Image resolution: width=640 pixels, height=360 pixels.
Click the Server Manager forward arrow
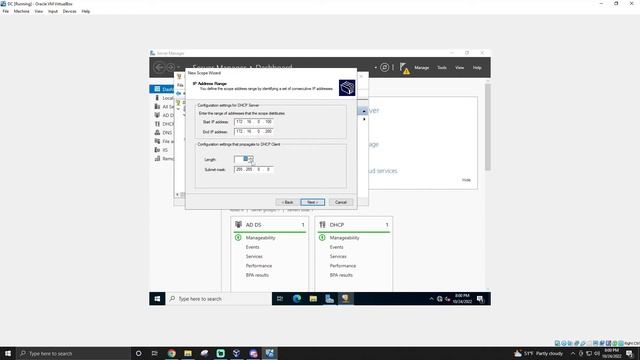[x=171, y=67]
